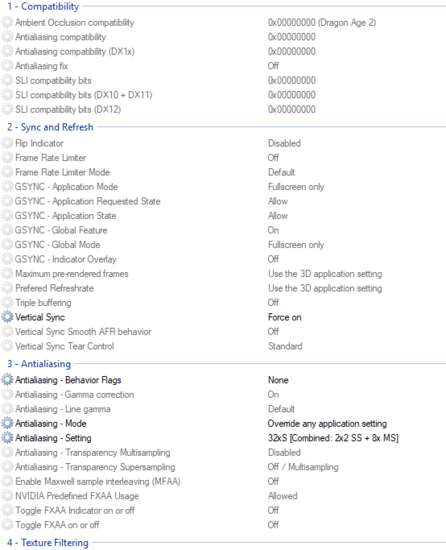Select the Maximum pre-rendered frames setting
The image size is (446, 550).
tap(223, 274)
